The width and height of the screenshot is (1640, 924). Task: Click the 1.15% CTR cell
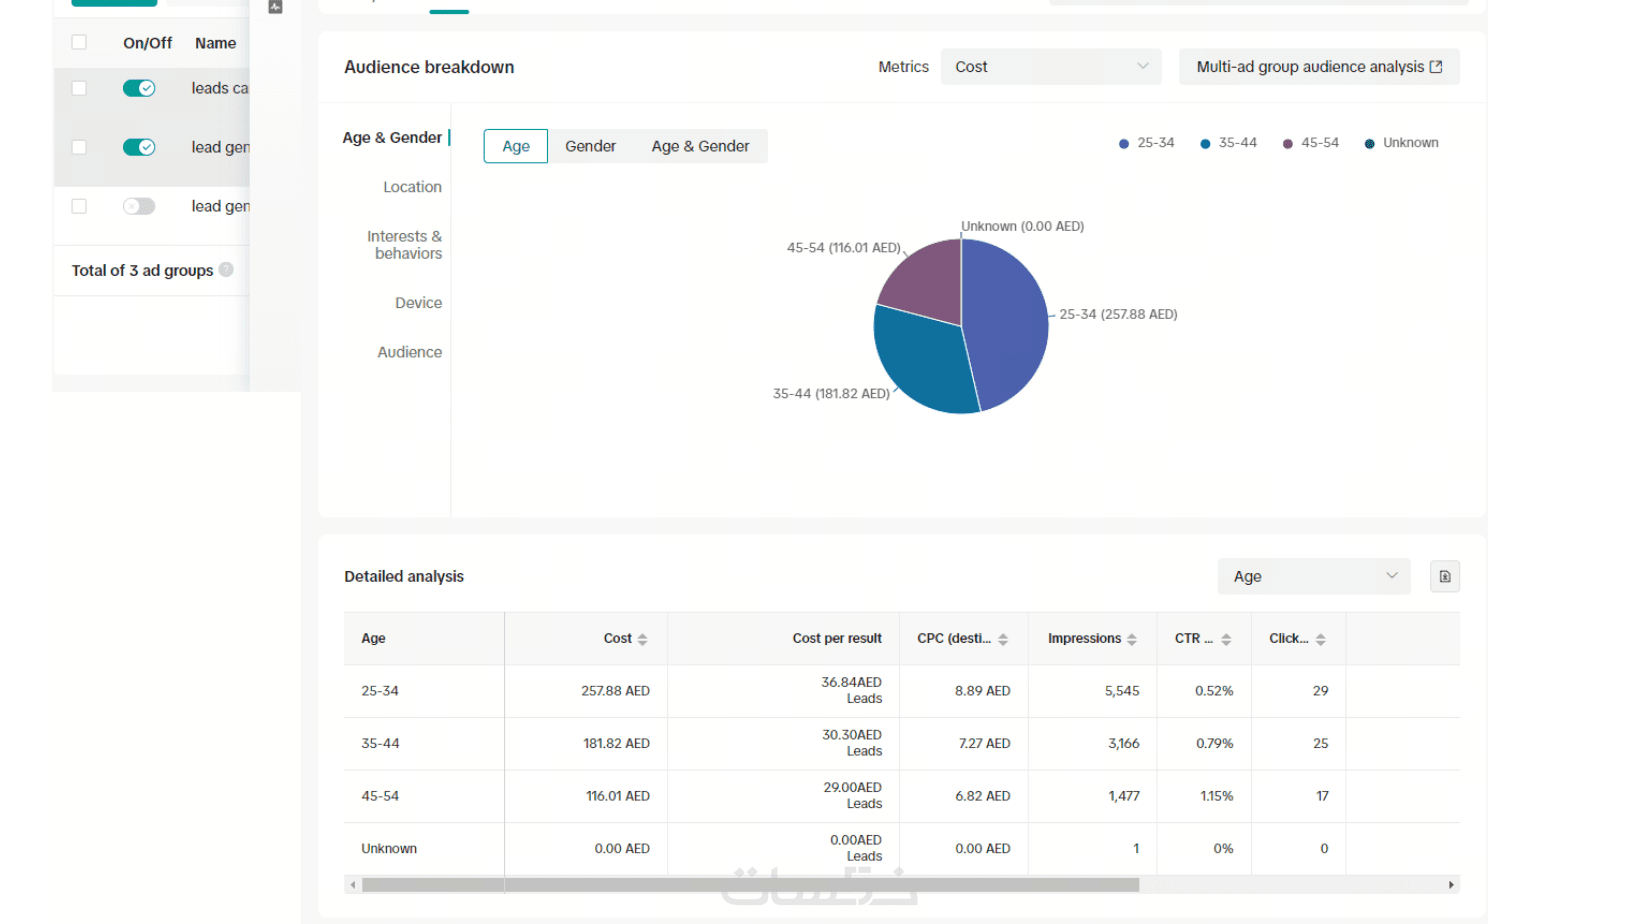pos(1217,796)
